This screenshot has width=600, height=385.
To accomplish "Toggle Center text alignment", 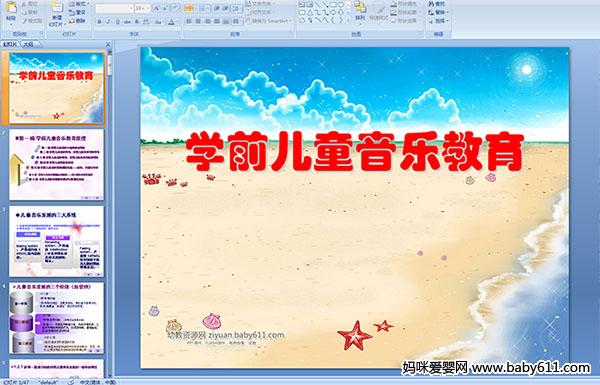I will coord(198,21).
